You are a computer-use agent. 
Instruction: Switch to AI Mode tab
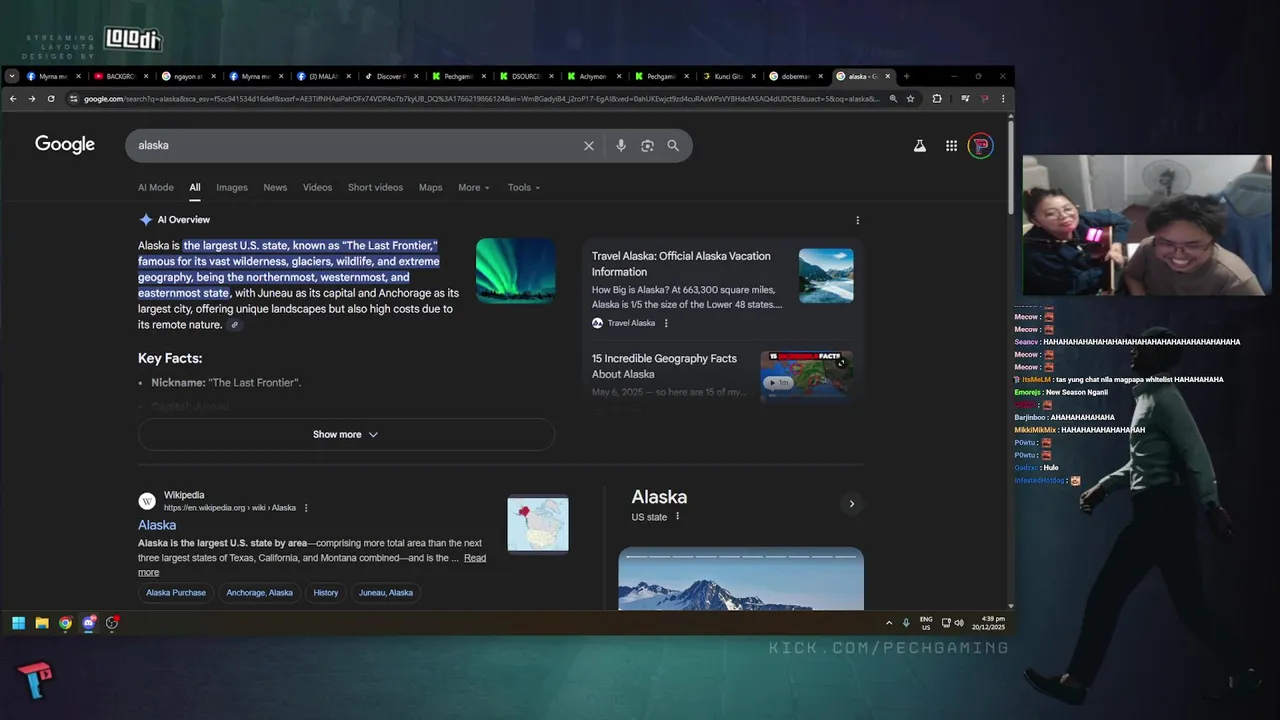156,188
